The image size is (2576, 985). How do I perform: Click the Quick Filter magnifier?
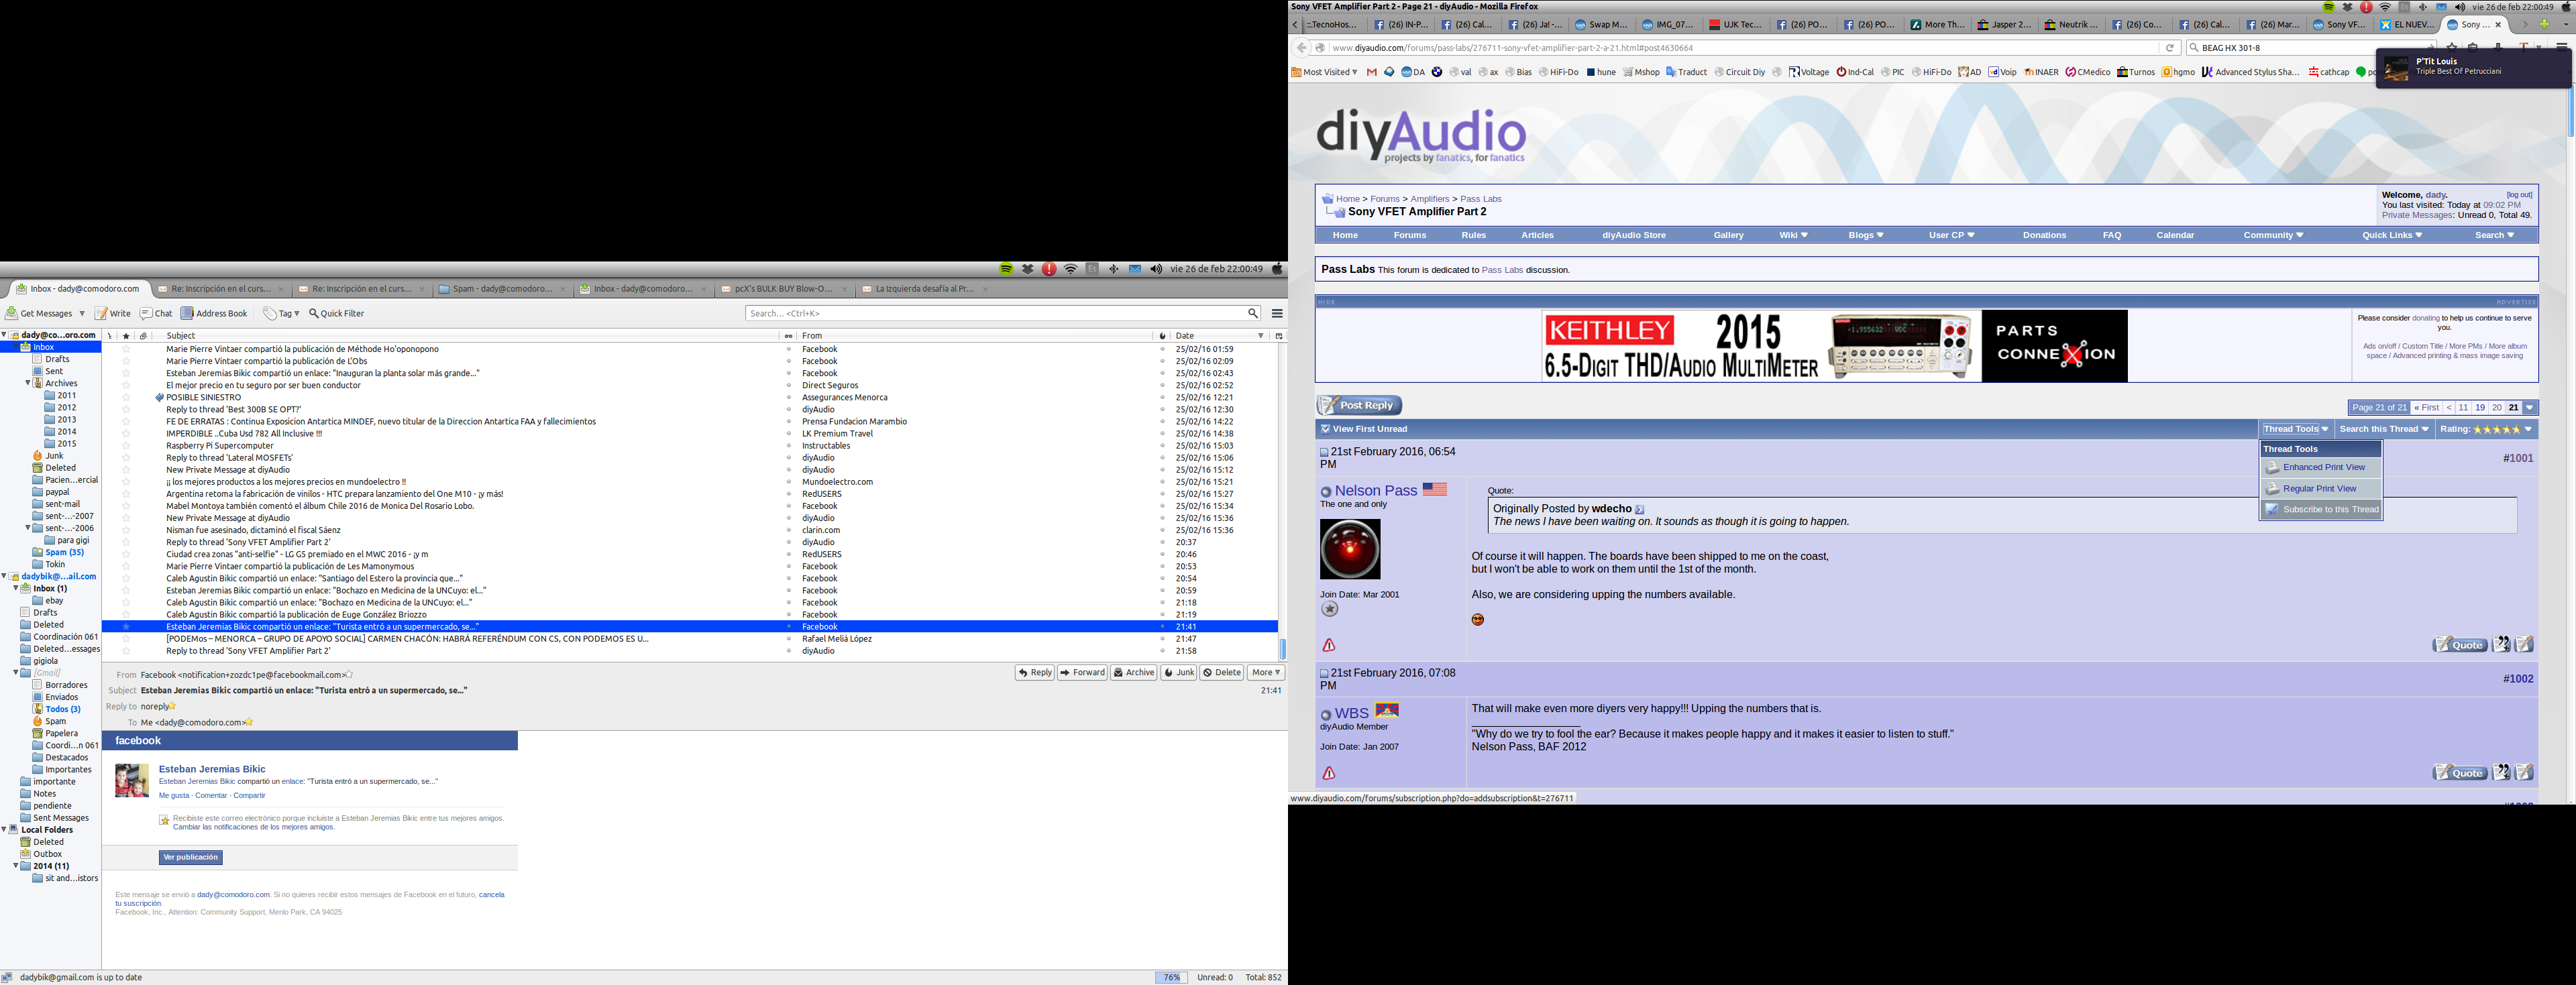[x=313, y=313]
